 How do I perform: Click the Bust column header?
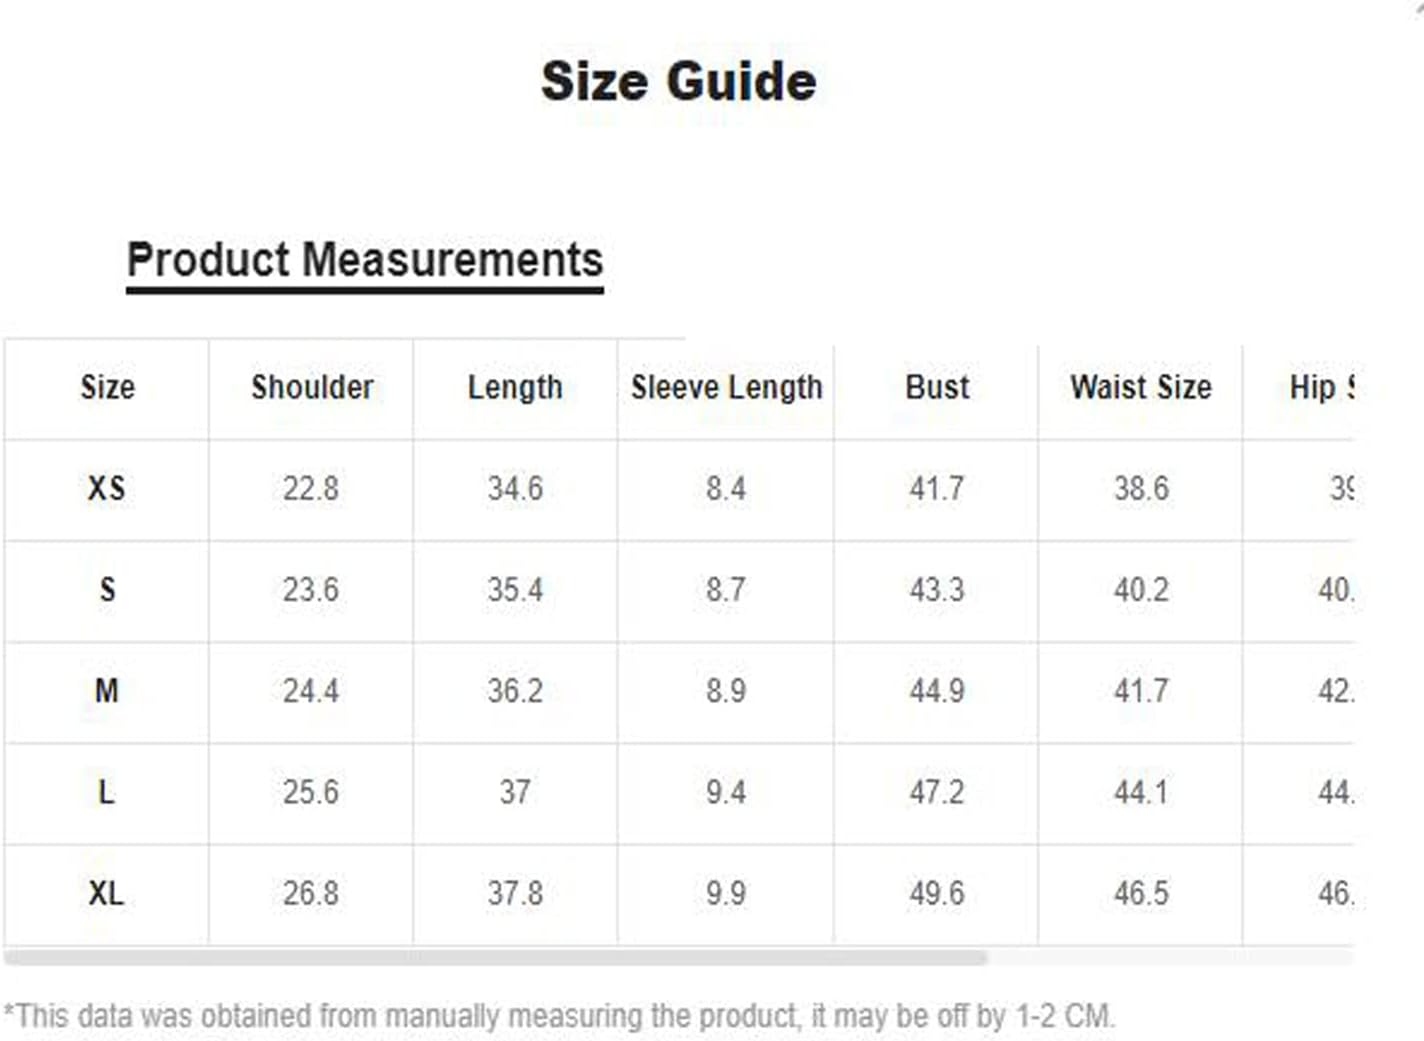pos(937,387)
